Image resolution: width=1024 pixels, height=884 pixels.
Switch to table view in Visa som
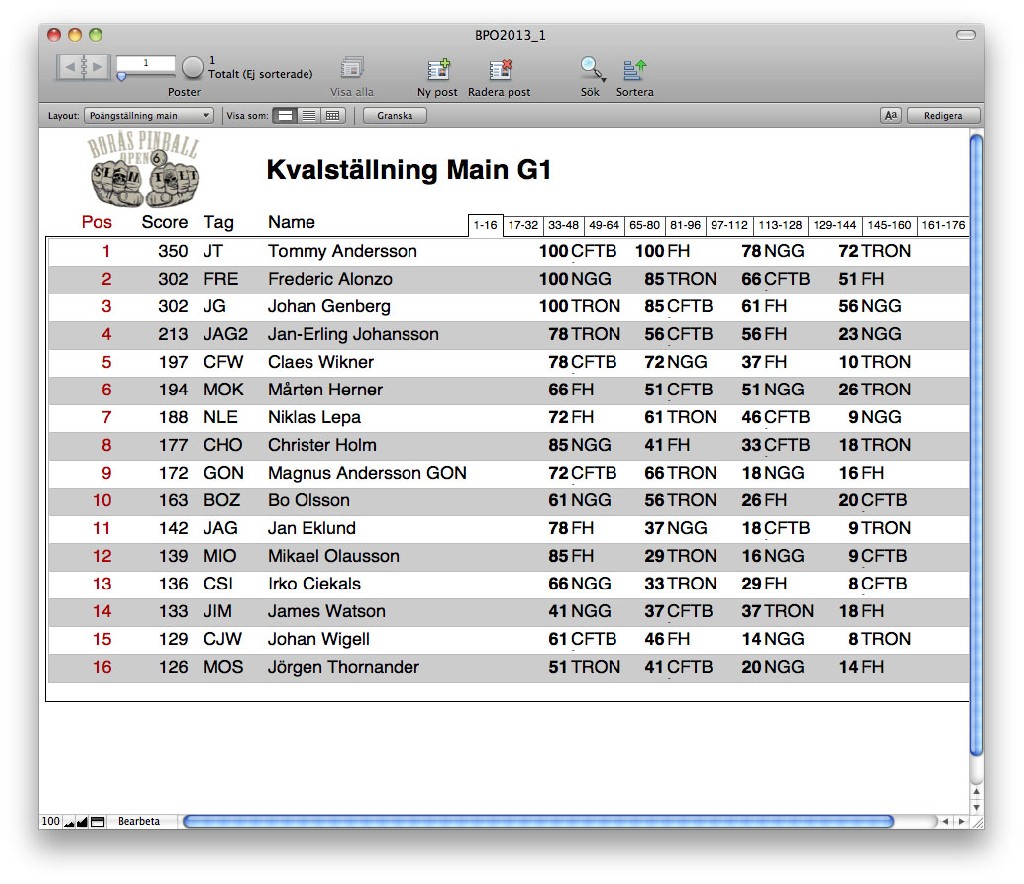pyautogui.click(x=332, y=116)
